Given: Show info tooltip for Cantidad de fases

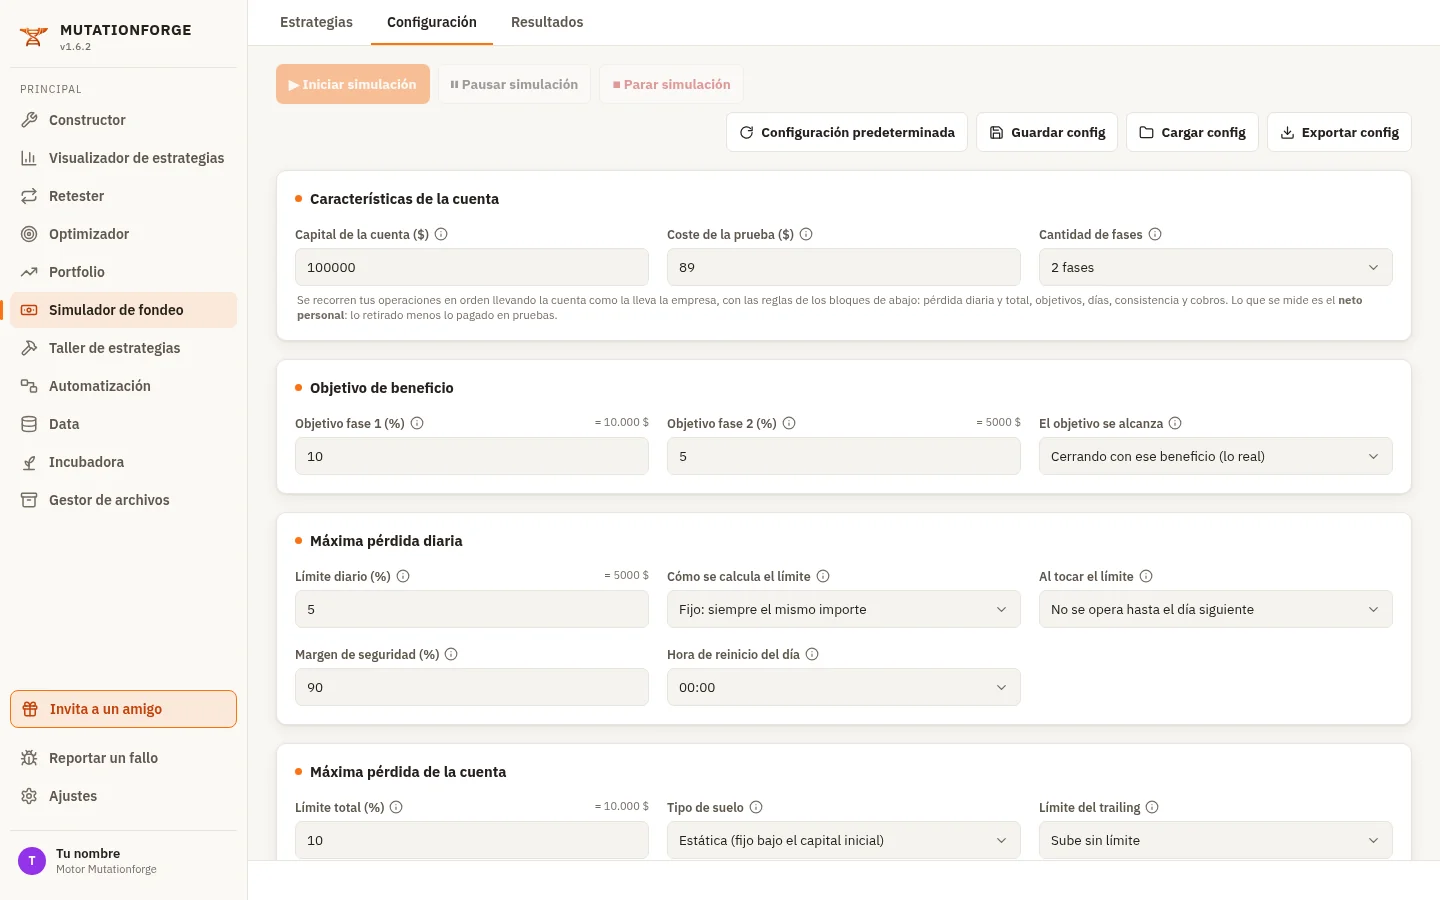Looking at the screenshot, I should coord(1155,234).
